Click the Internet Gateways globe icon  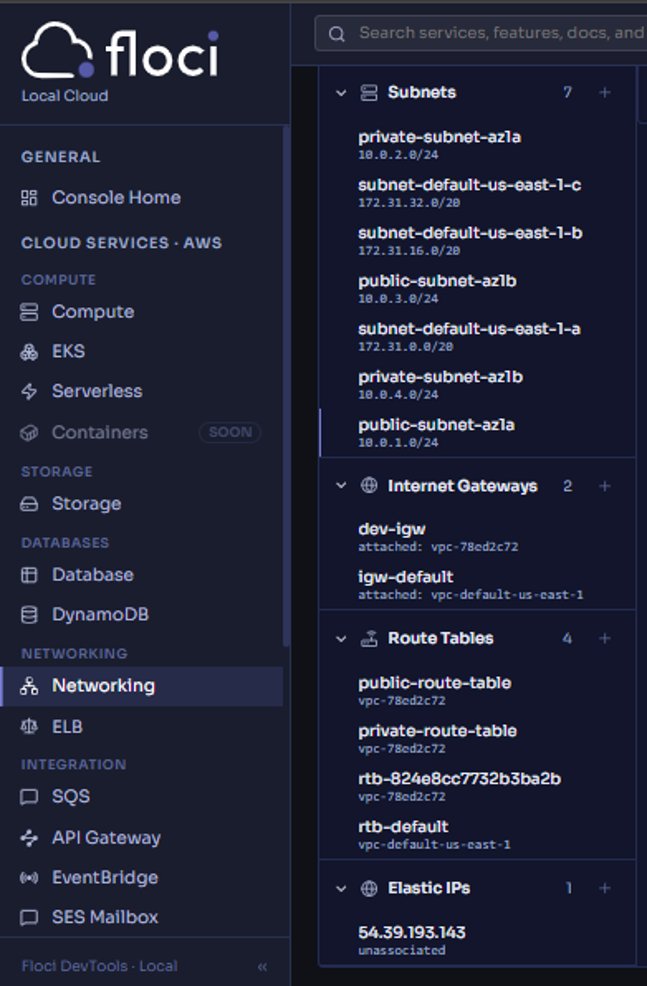point(368,485)
